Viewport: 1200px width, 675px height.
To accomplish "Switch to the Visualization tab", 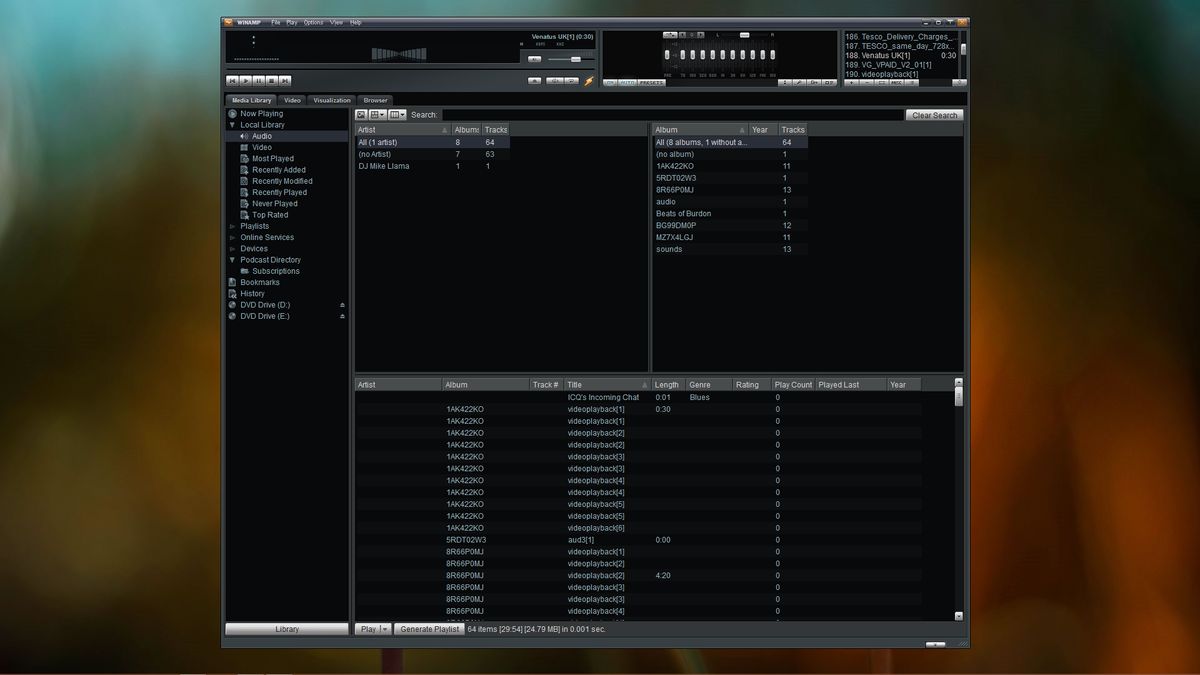I will [331, 100].
